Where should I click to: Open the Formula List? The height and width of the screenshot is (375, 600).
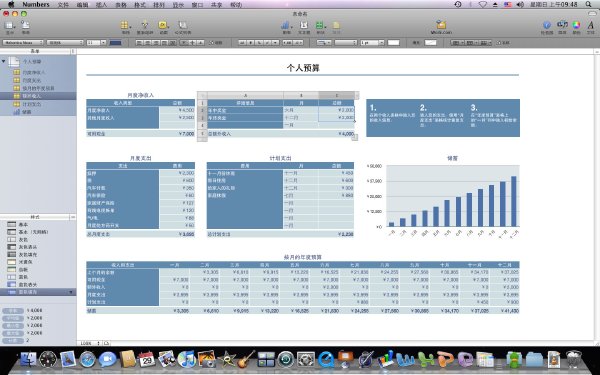[x=183, y=26]
